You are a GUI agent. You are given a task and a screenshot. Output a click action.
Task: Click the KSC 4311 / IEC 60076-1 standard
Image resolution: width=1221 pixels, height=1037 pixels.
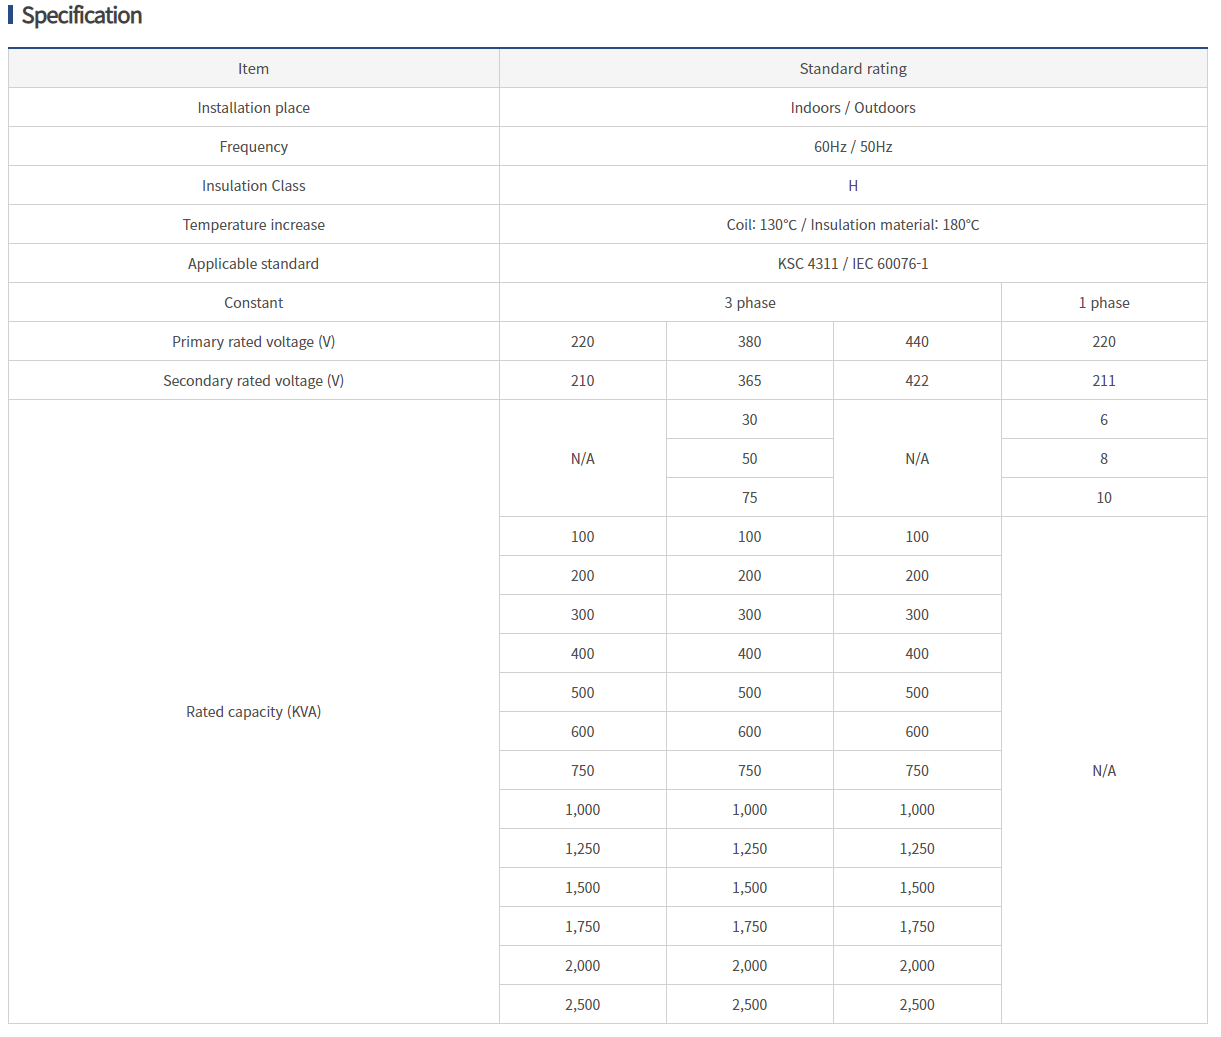point(852,264)
